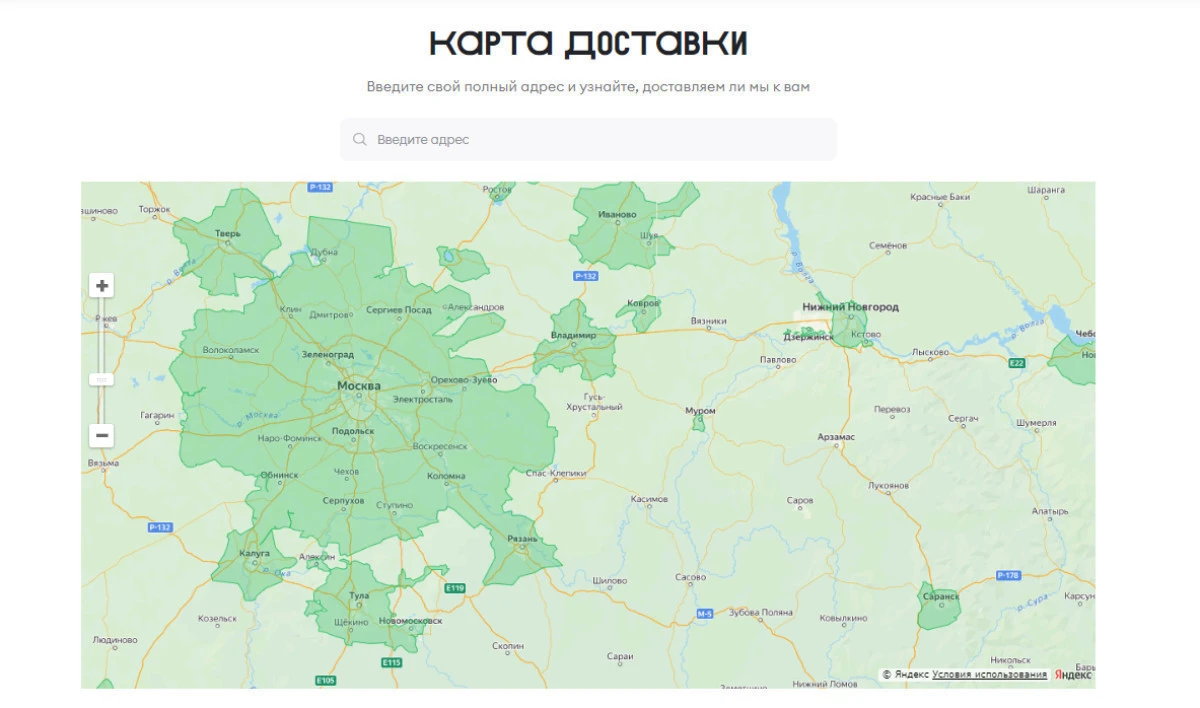Click the E115 road shield marker
Screen dimensions: 1200x708
(x=391, y=662)
